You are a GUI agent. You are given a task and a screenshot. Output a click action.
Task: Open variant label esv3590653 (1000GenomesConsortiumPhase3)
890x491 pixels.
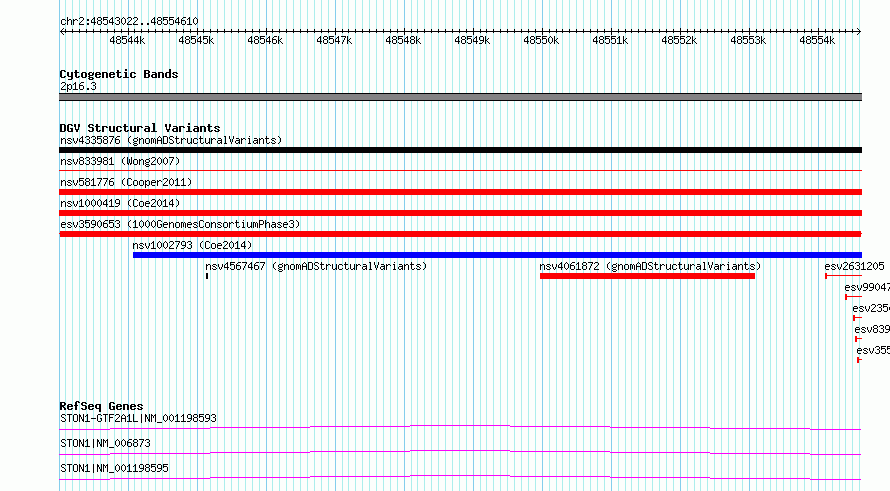tap(180, 224)
